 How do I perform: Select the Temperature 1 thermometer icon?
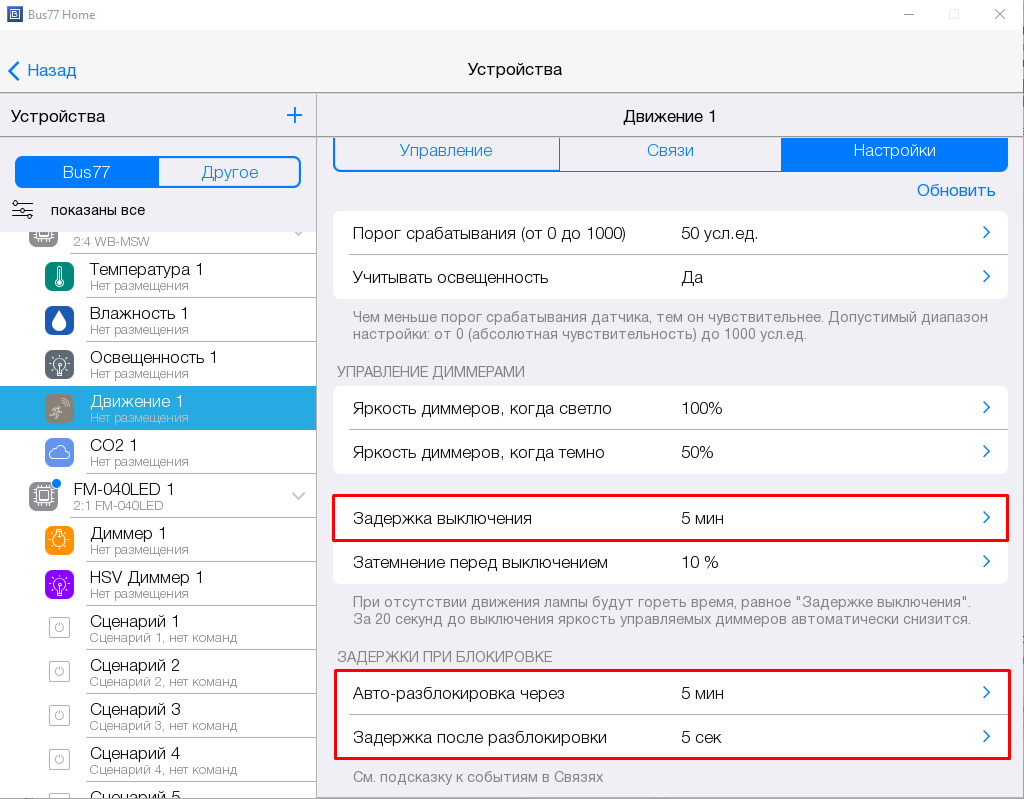[x=60, y=276]
